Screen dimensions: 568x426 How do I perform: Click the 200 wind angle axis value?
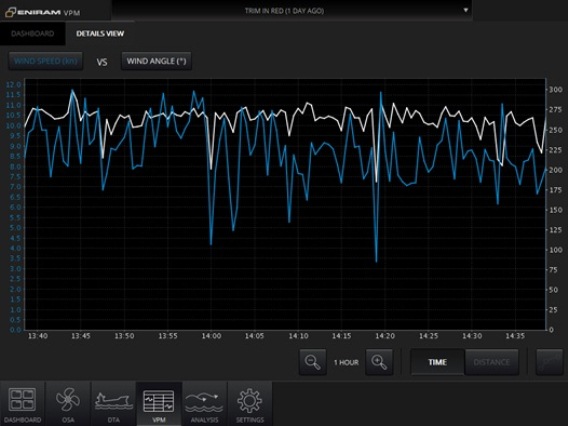[556, 170]
